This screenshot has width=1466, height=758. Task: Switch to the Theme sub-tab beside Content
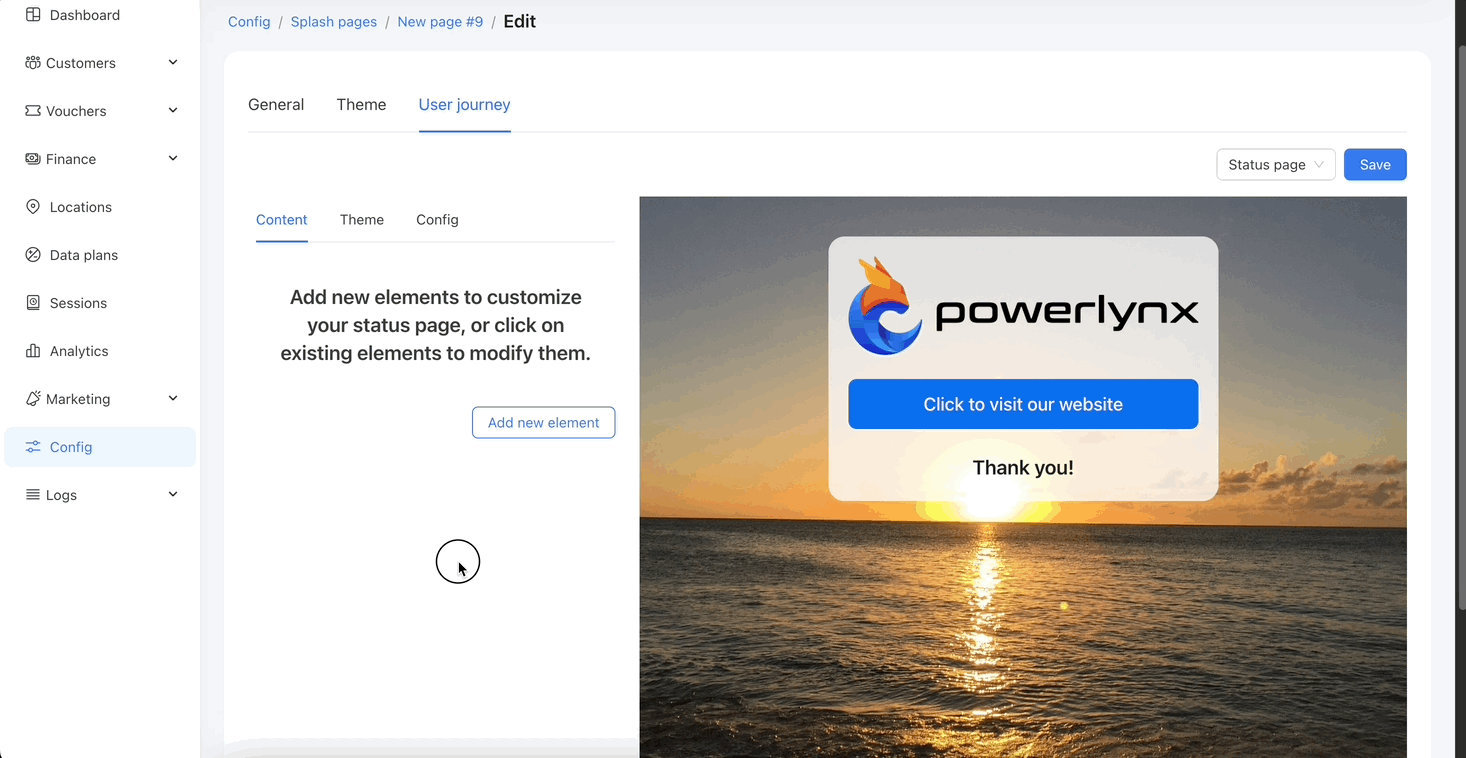point(362,220)
